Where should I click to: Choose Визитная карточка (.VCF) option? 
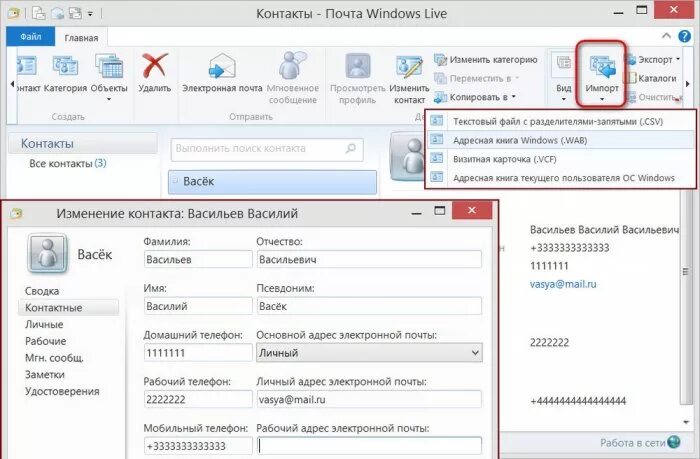click(x=560, y=159)
